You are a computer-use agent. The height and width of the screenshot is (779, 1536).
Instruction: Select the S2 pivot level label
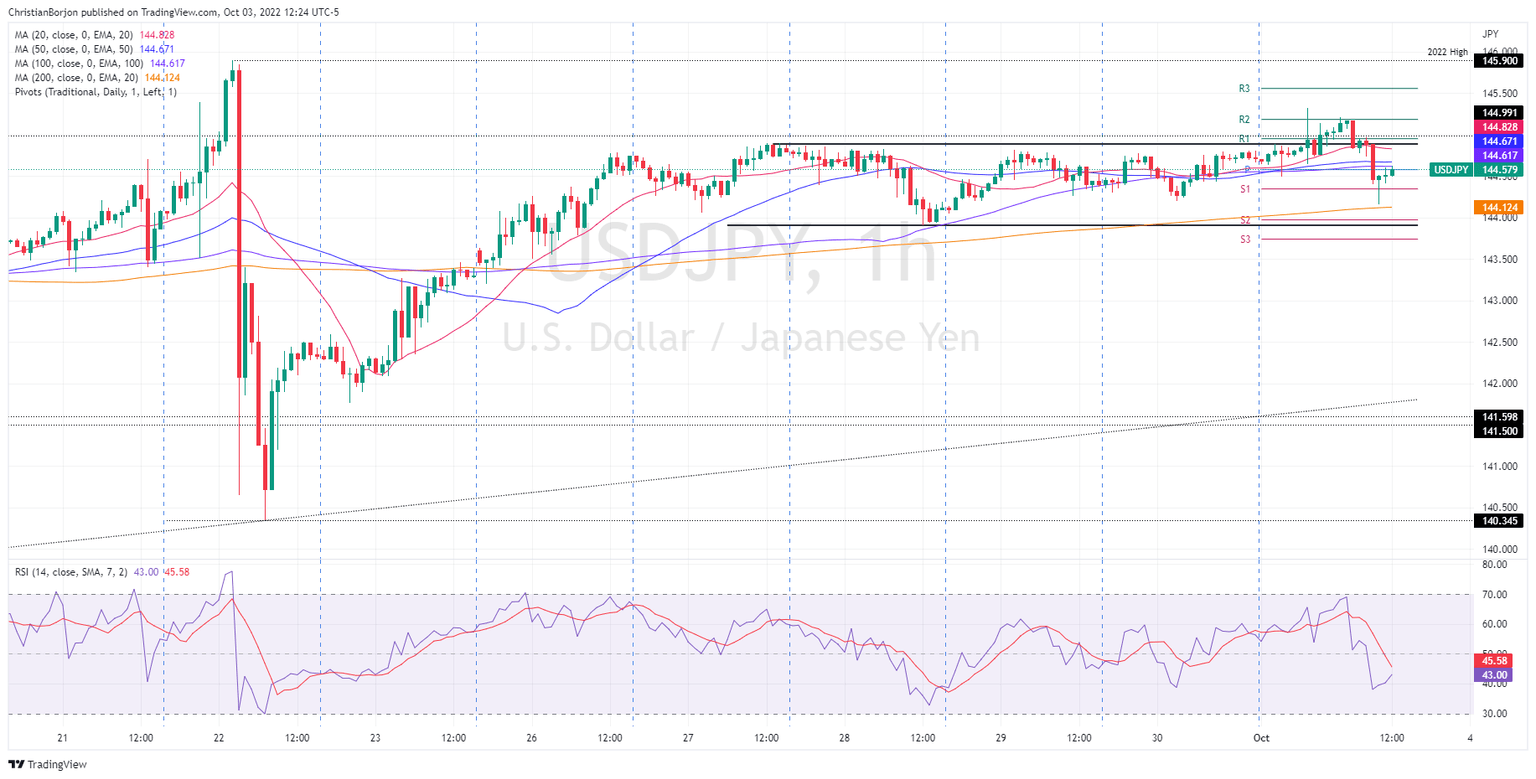(x=1245, y=219)
